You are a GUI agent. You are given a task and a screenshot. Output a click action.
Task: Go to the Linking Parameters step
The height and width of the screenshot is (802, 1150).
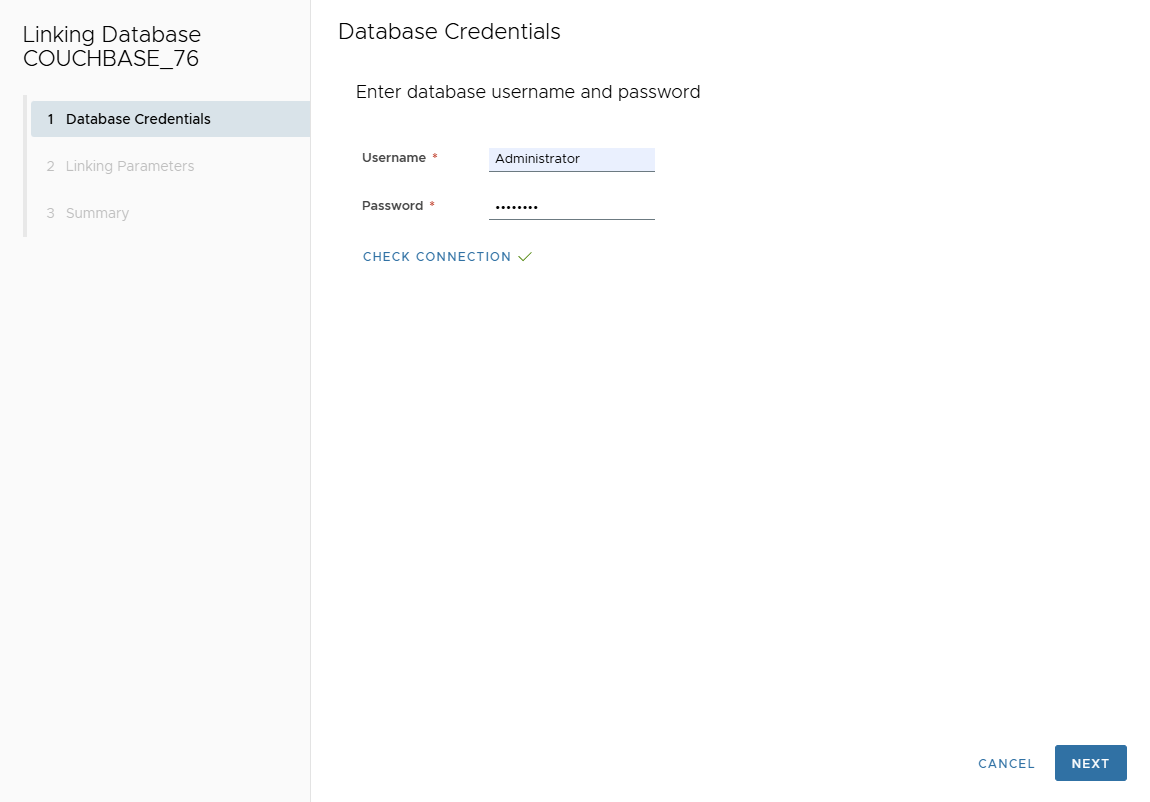[130, 166]
